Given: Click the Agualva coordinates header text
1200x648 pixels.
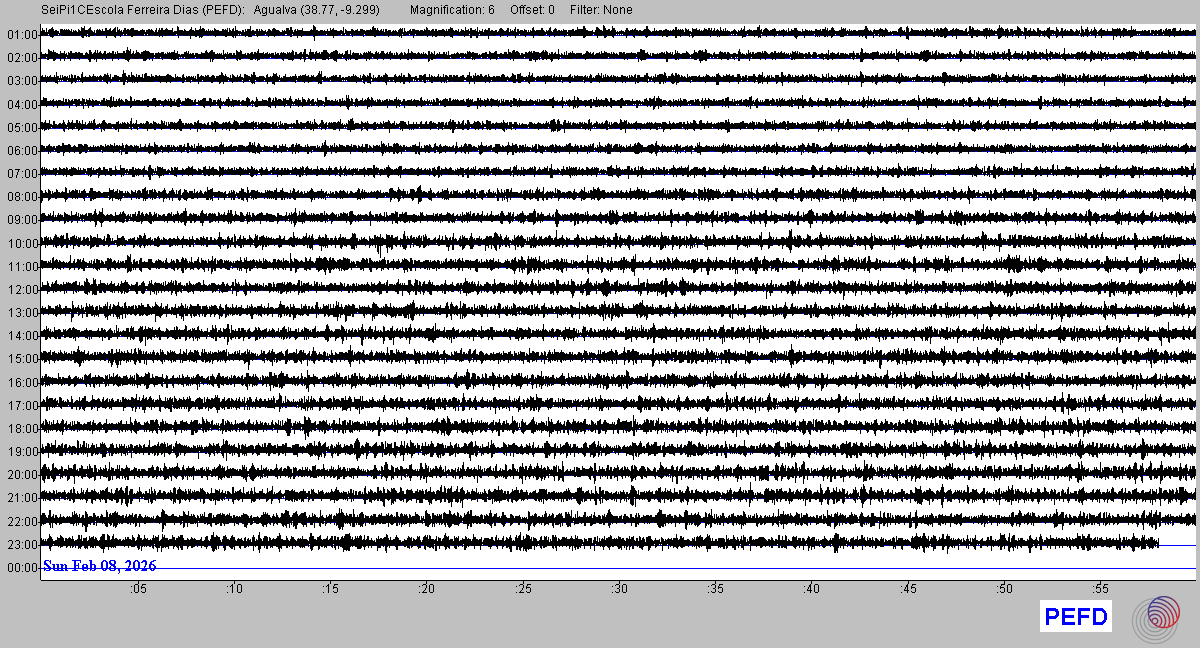Looking at the screenshot, I should [x=316, y=10].
